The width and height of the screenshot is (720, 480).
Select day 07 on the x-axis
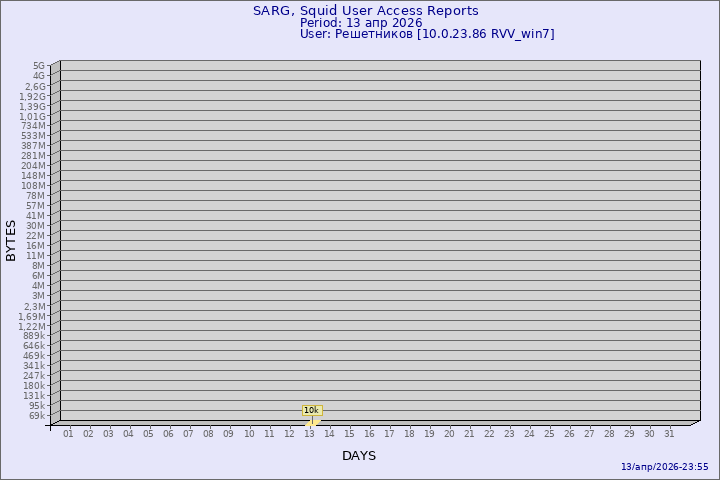click(x=188, y=433)
